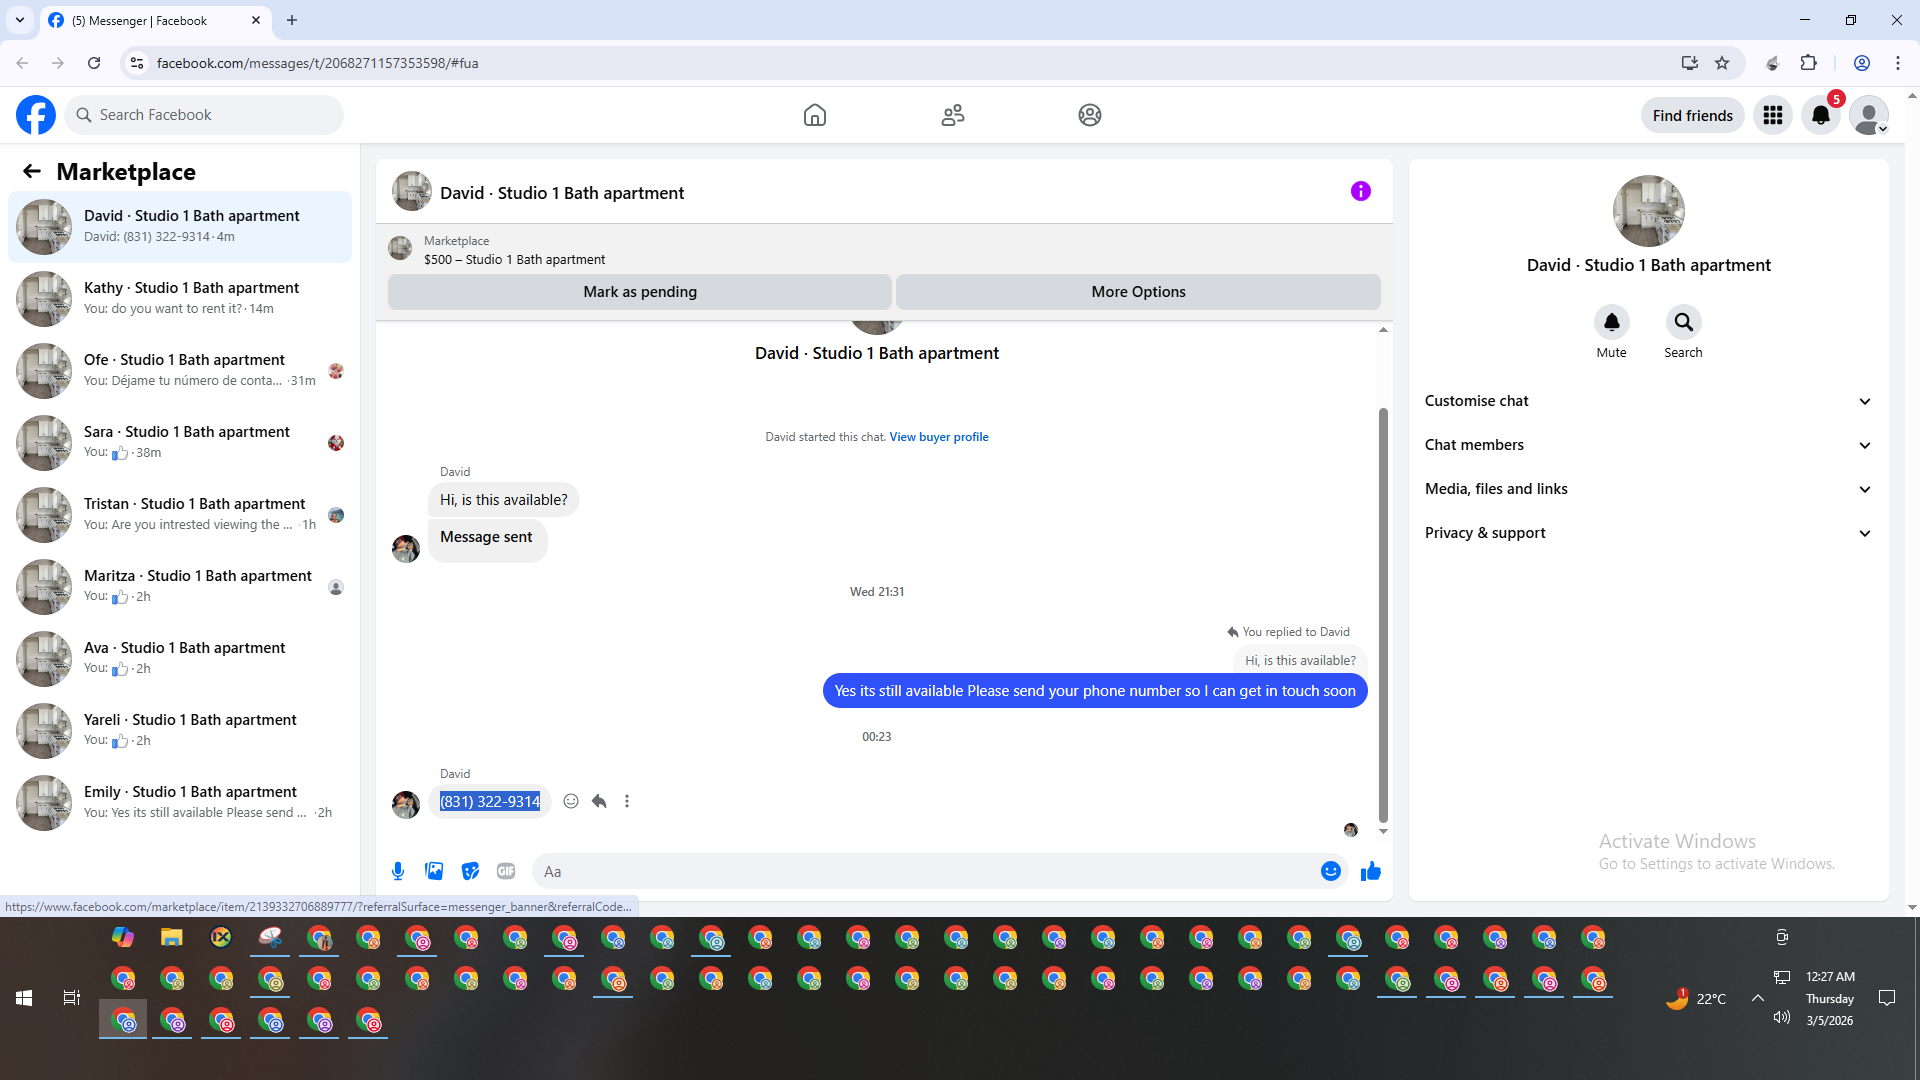Open the David Studio 1 Bath apartment conversation
This screenshot has width=1920, height=1080.
(180, 227)
